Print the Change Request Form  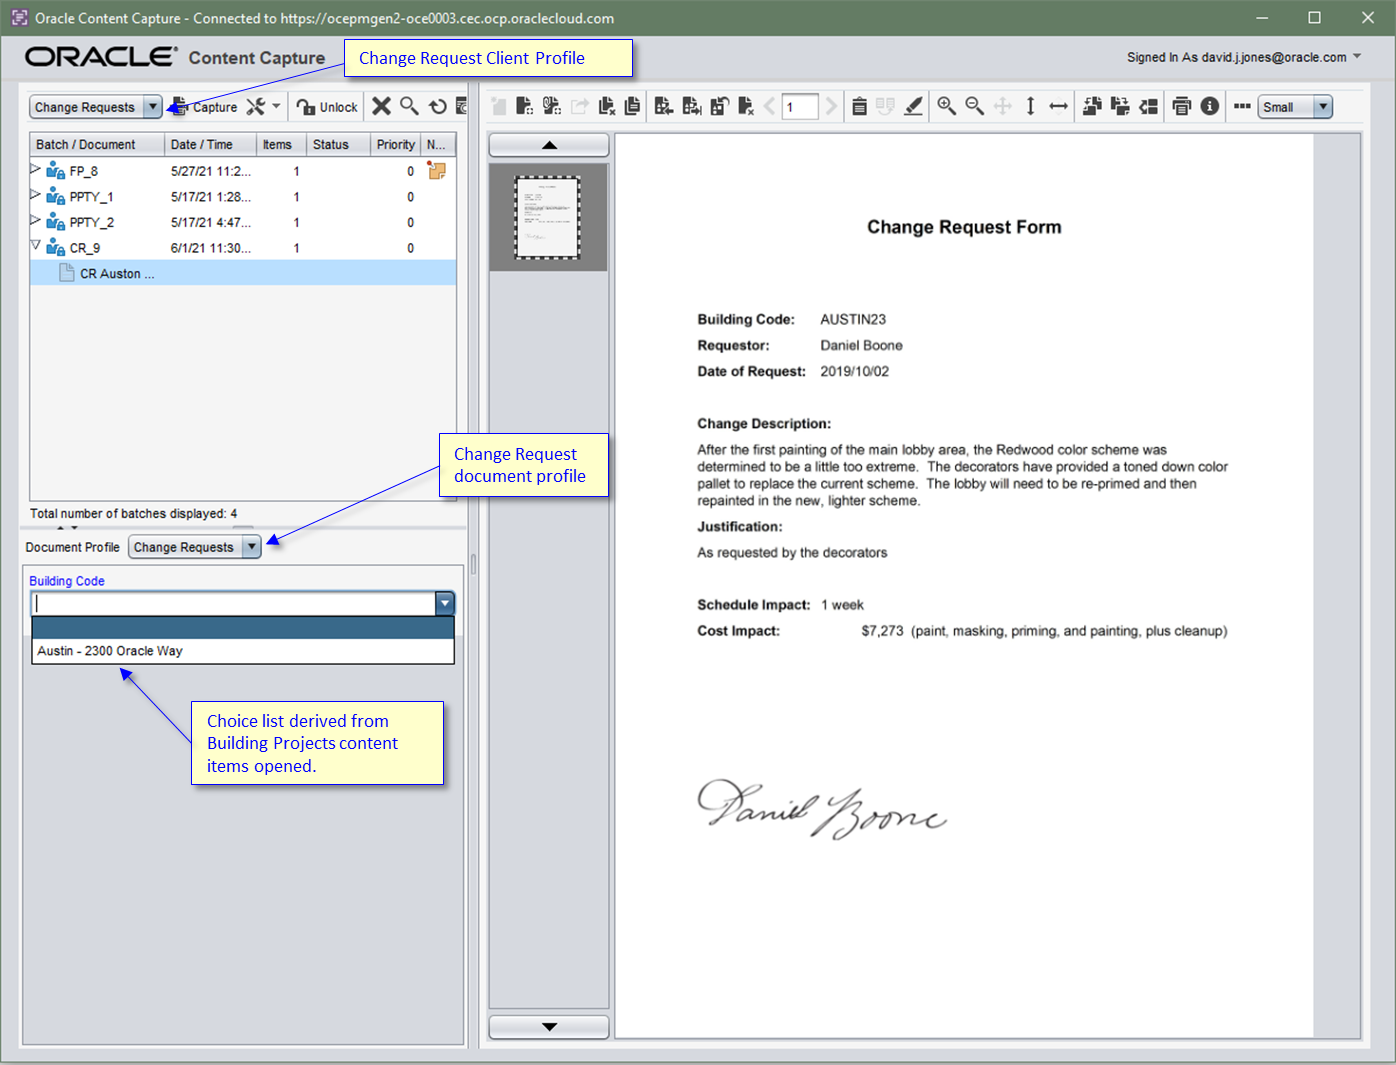click(1181, 106)
